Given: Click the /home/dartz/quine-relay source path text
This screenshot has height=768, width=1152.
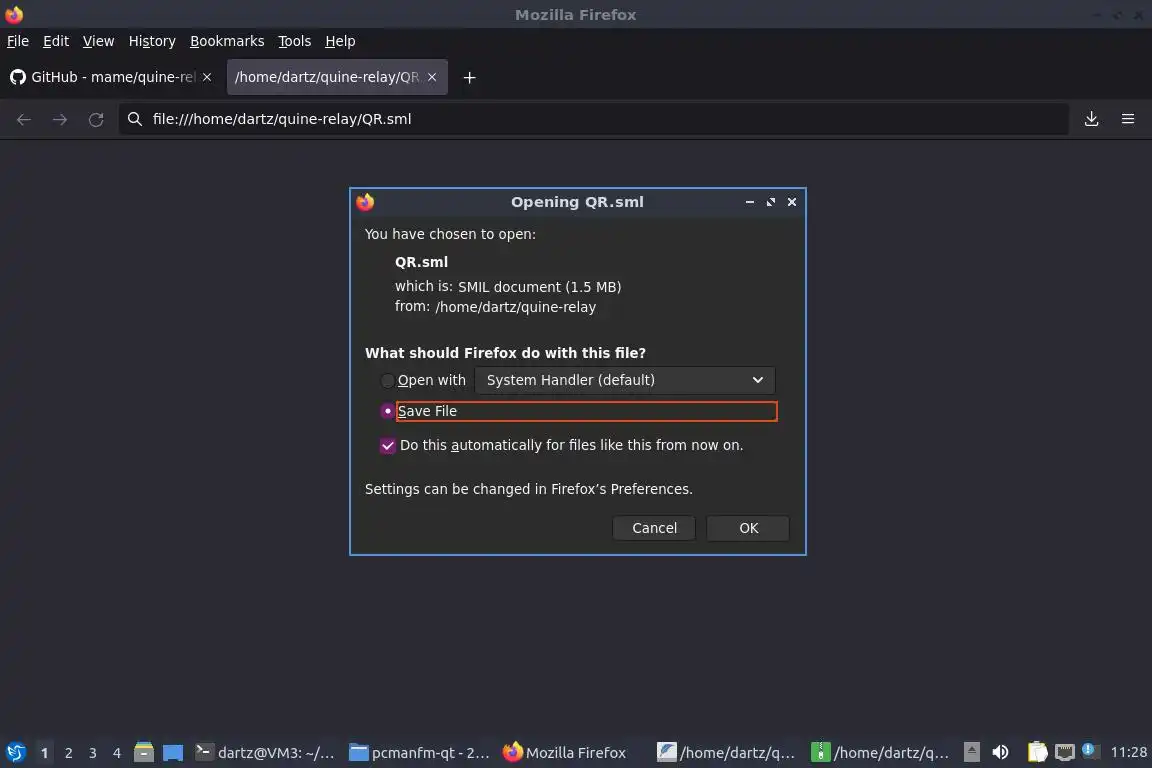Looking at the screenshot, I should [x=515, y=307].
